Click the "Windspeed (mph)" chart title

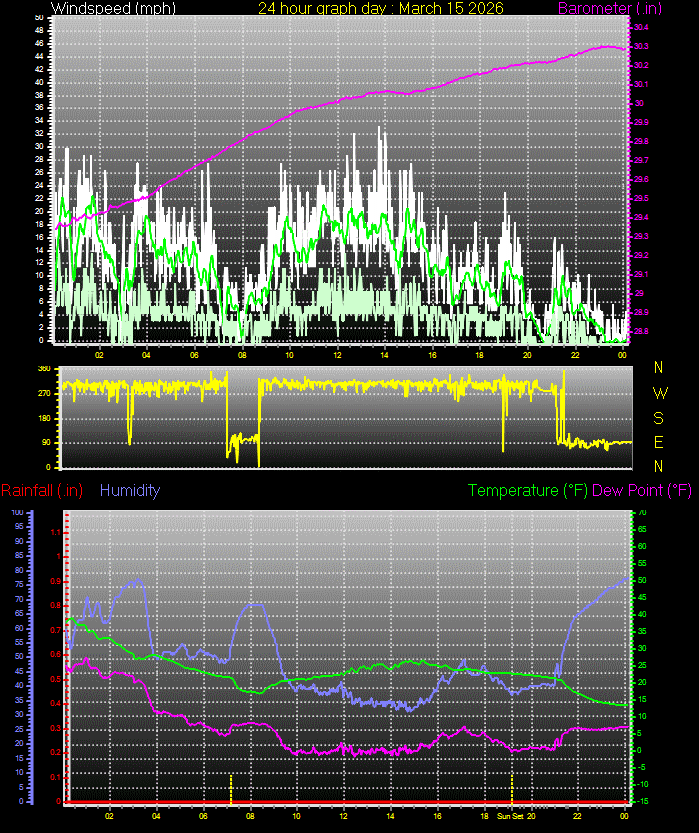(113, 8)
